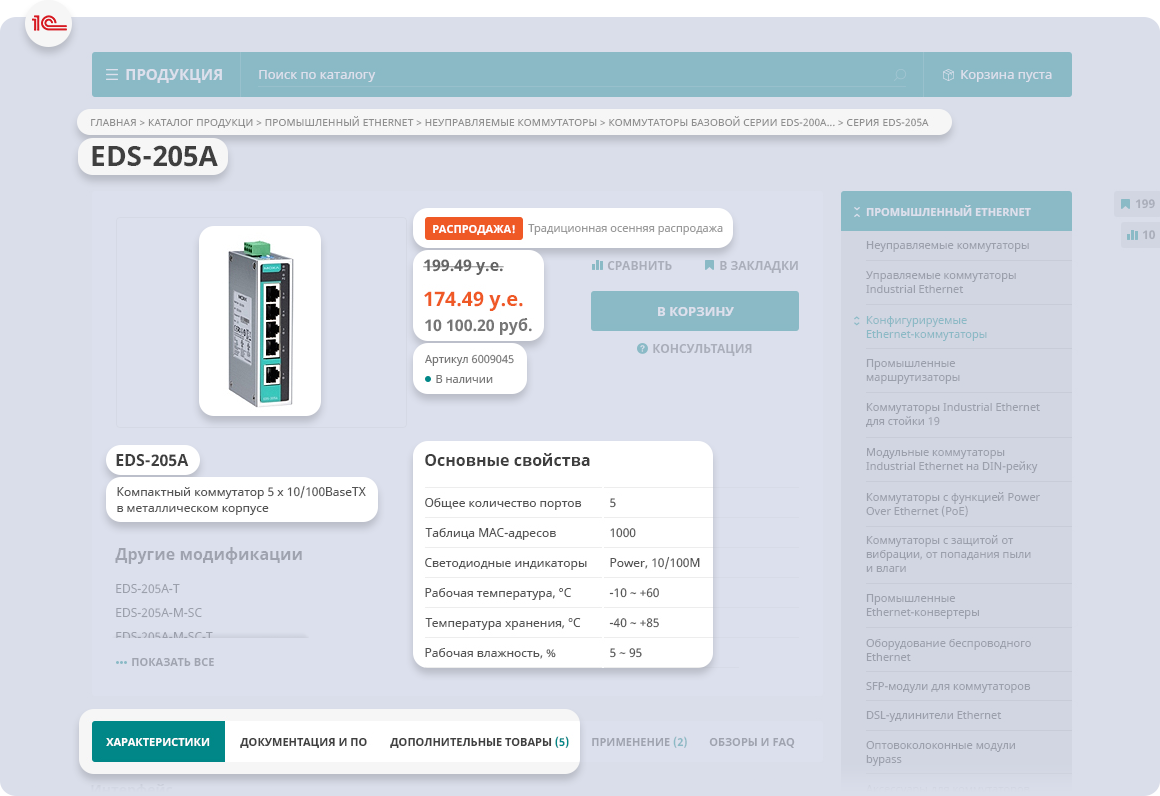Open Коммутаторы базовой серии EDS-200A breadcrumb
1160x796 pixels.
click(x=721, y=123)
